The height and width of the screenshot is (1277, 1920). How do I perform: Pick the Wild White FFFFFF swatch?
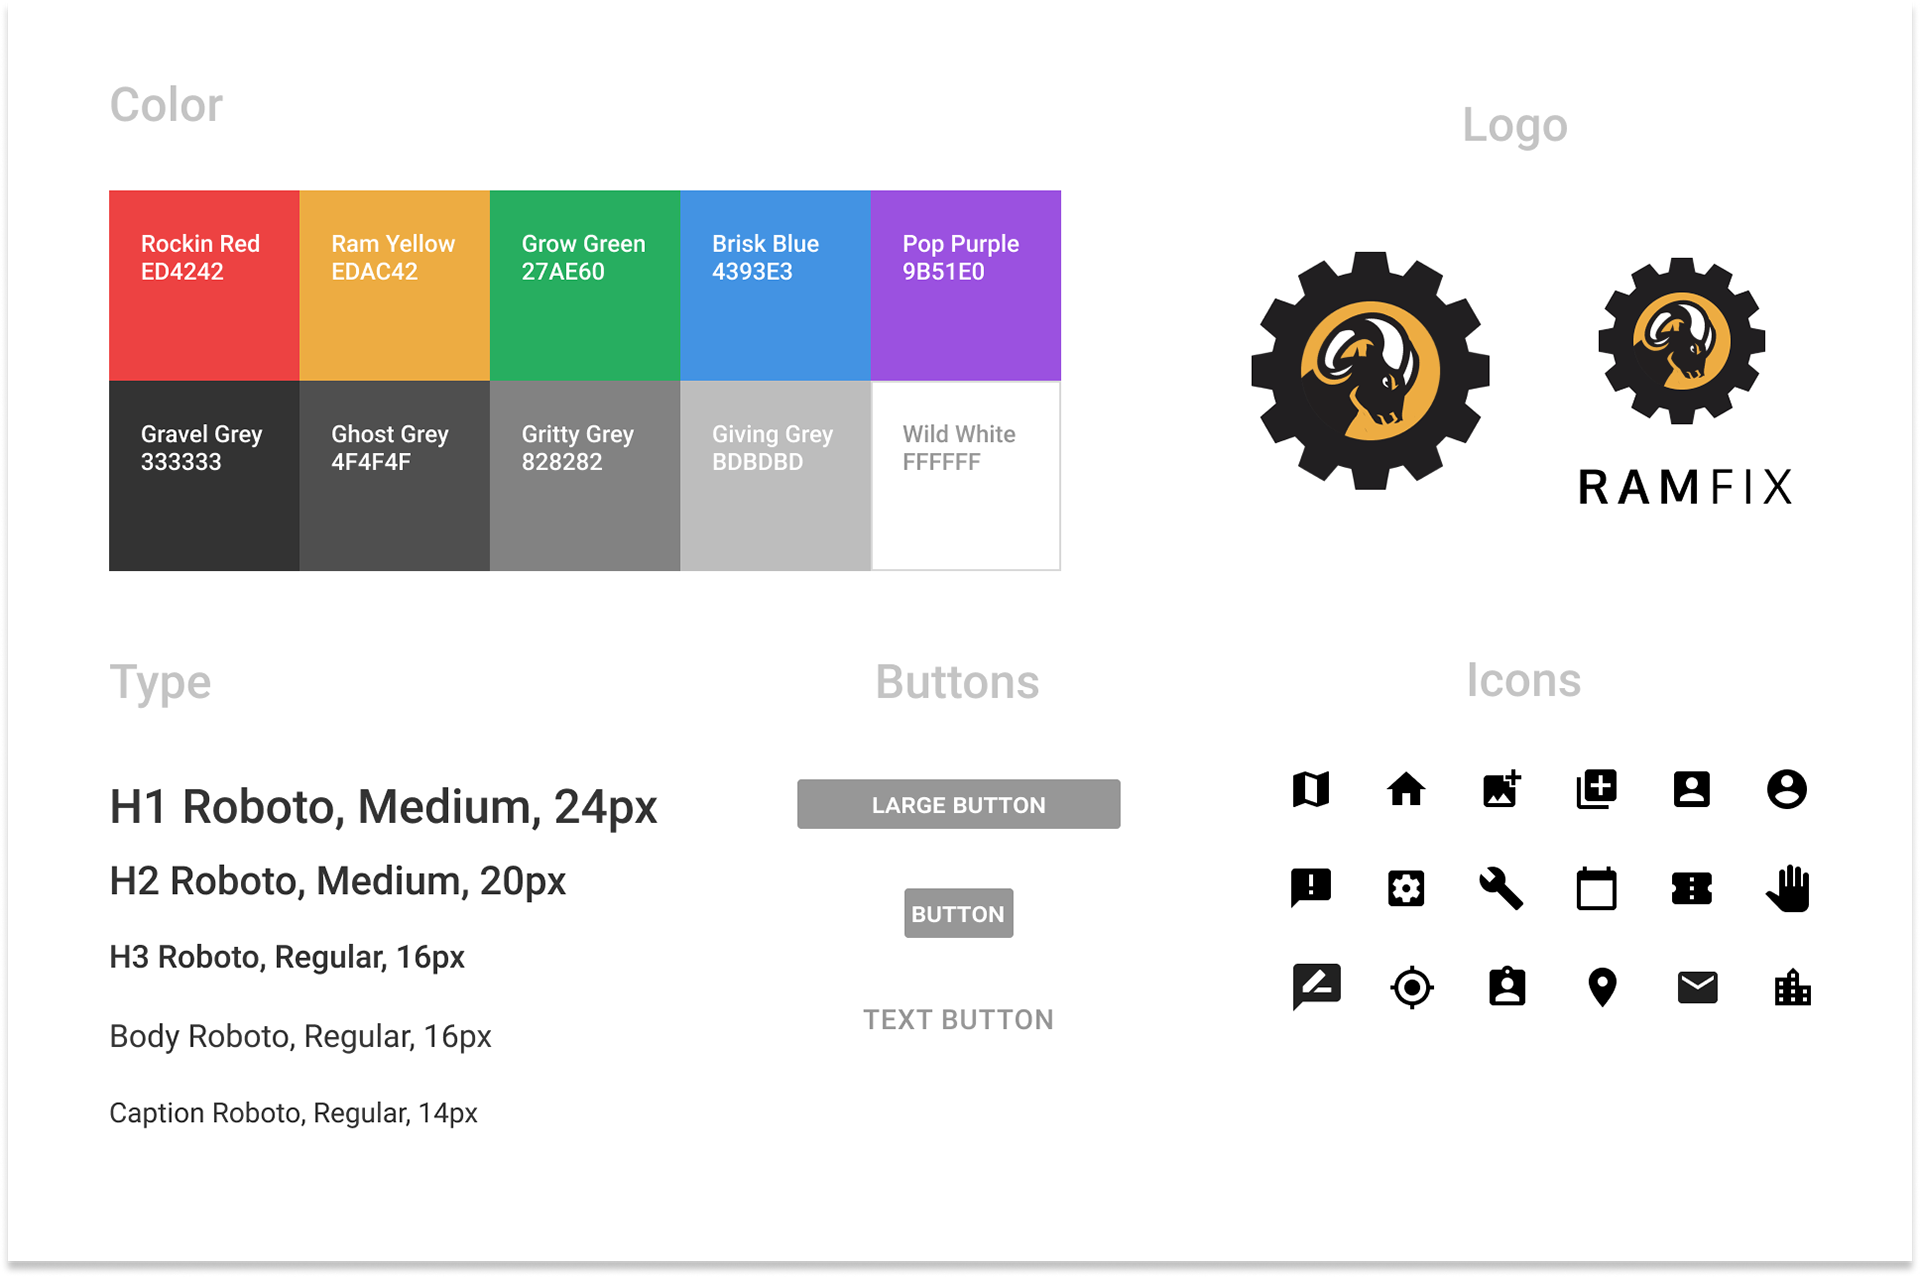click(966, 476)
